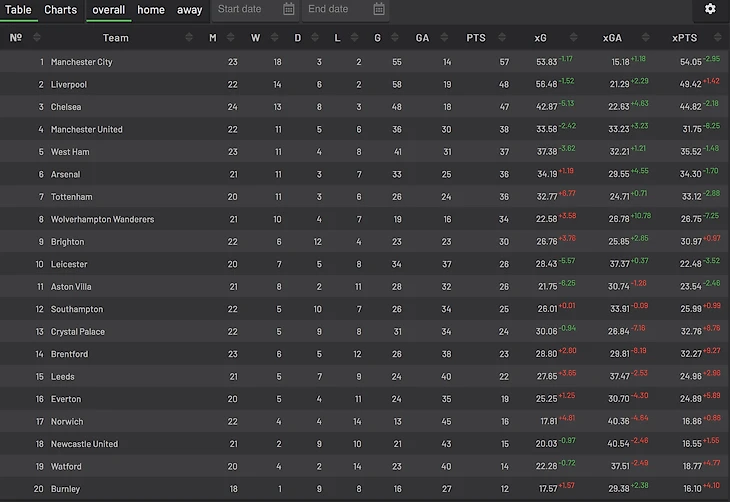
Task: Sort table by Team column arrows
Action: coord(189,38)
